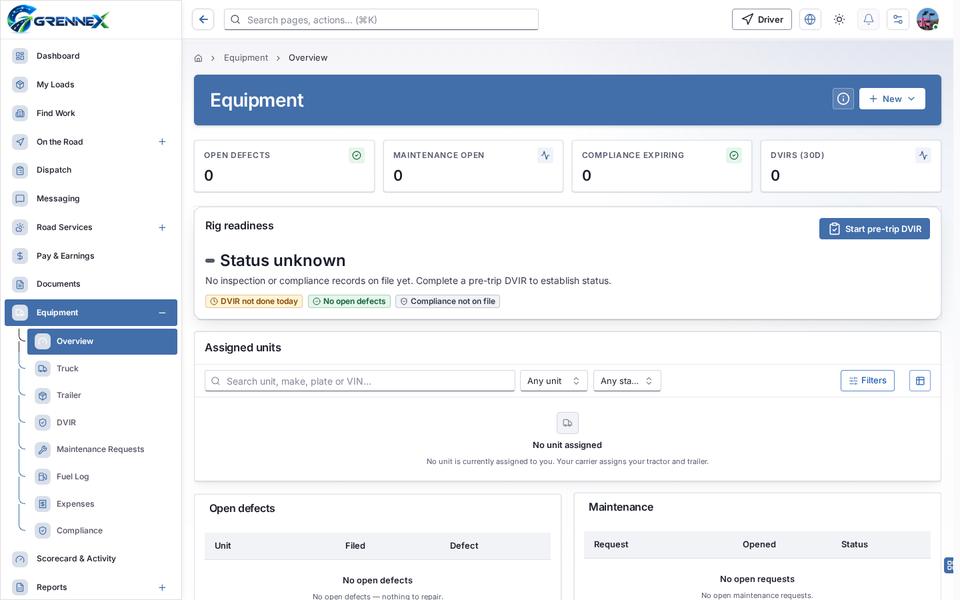Open the Messaging page
Viewport: 960px width, 600px height.
[x=91, y=199]
